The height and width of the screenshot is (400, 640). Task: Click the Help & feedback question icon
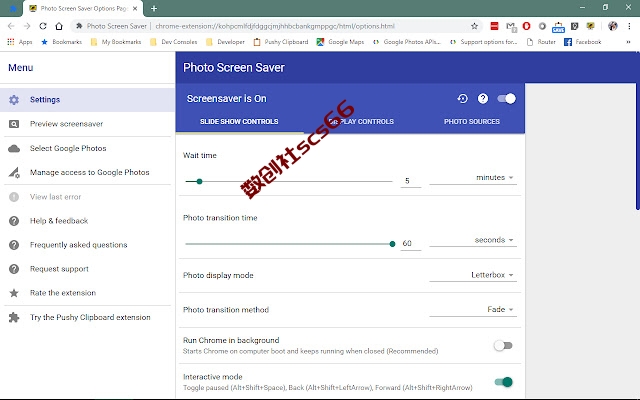[14, 221]
